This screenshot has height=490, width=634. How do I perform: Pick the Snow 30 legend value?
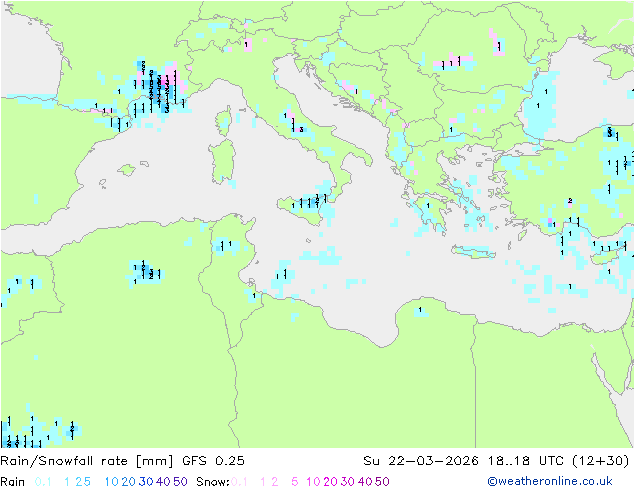348,482
